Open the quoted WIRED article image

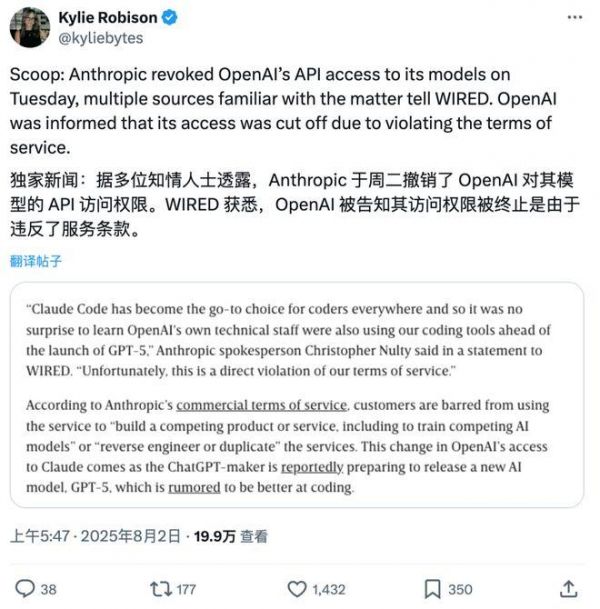(x=297, y=395)
